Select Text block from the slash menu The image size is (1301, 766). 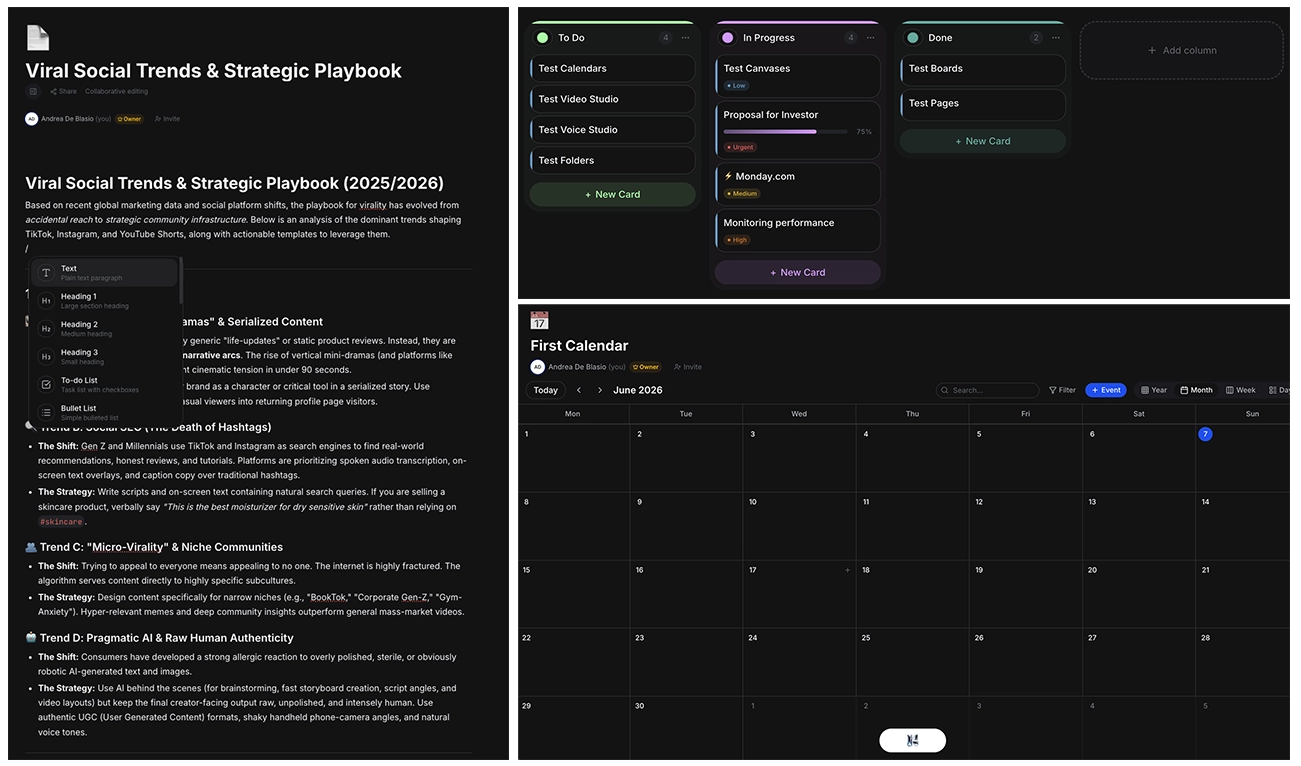[x=104, y=273]
